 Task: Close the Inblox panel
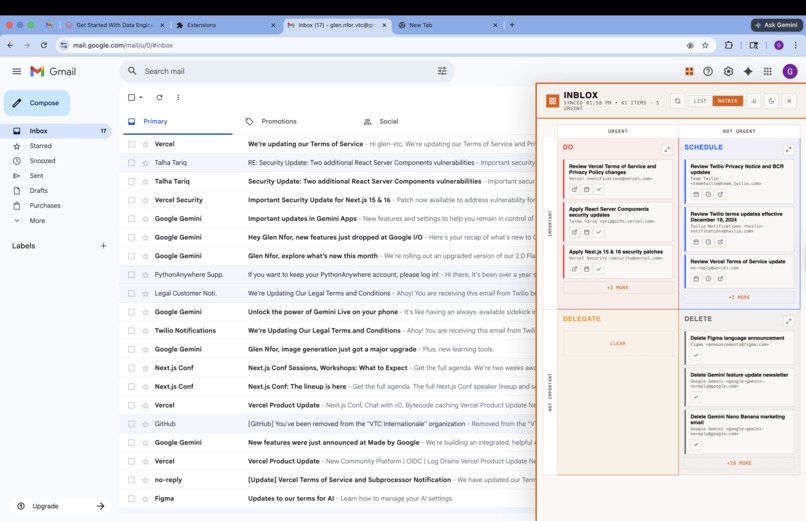tap(789, 101)
